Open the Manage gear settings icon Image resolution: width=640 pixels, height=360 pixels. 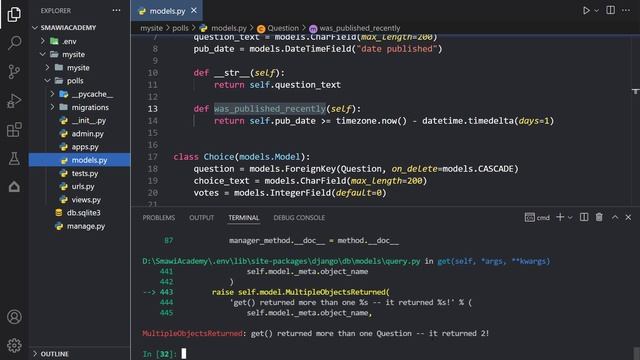coord(14,345)
